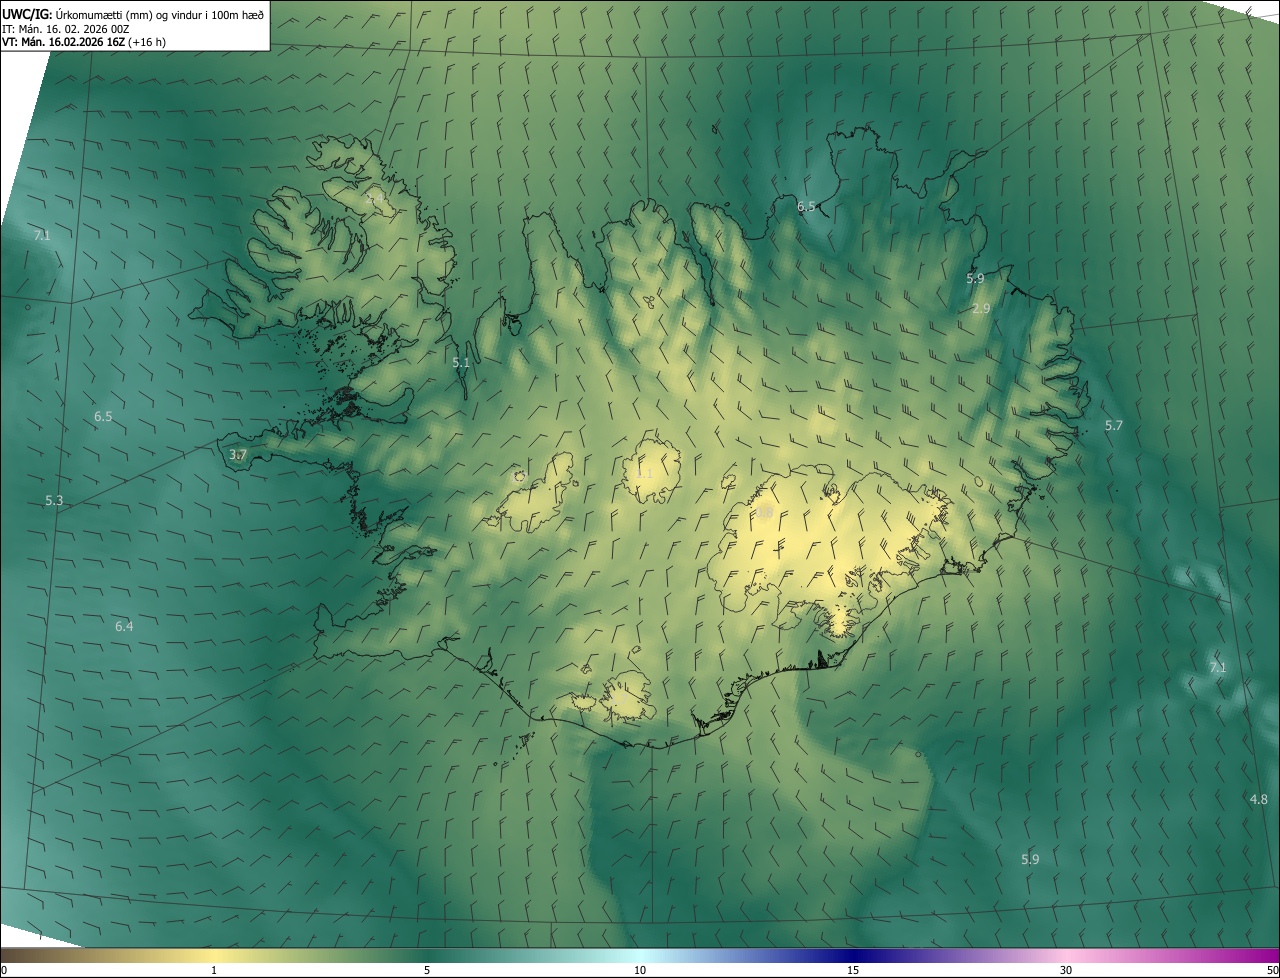The height and width of the screenshot is (978, 1280).
Task: Select the 5.7 value label on the map
Action: pyautogui.click(x=1114, y=425)
